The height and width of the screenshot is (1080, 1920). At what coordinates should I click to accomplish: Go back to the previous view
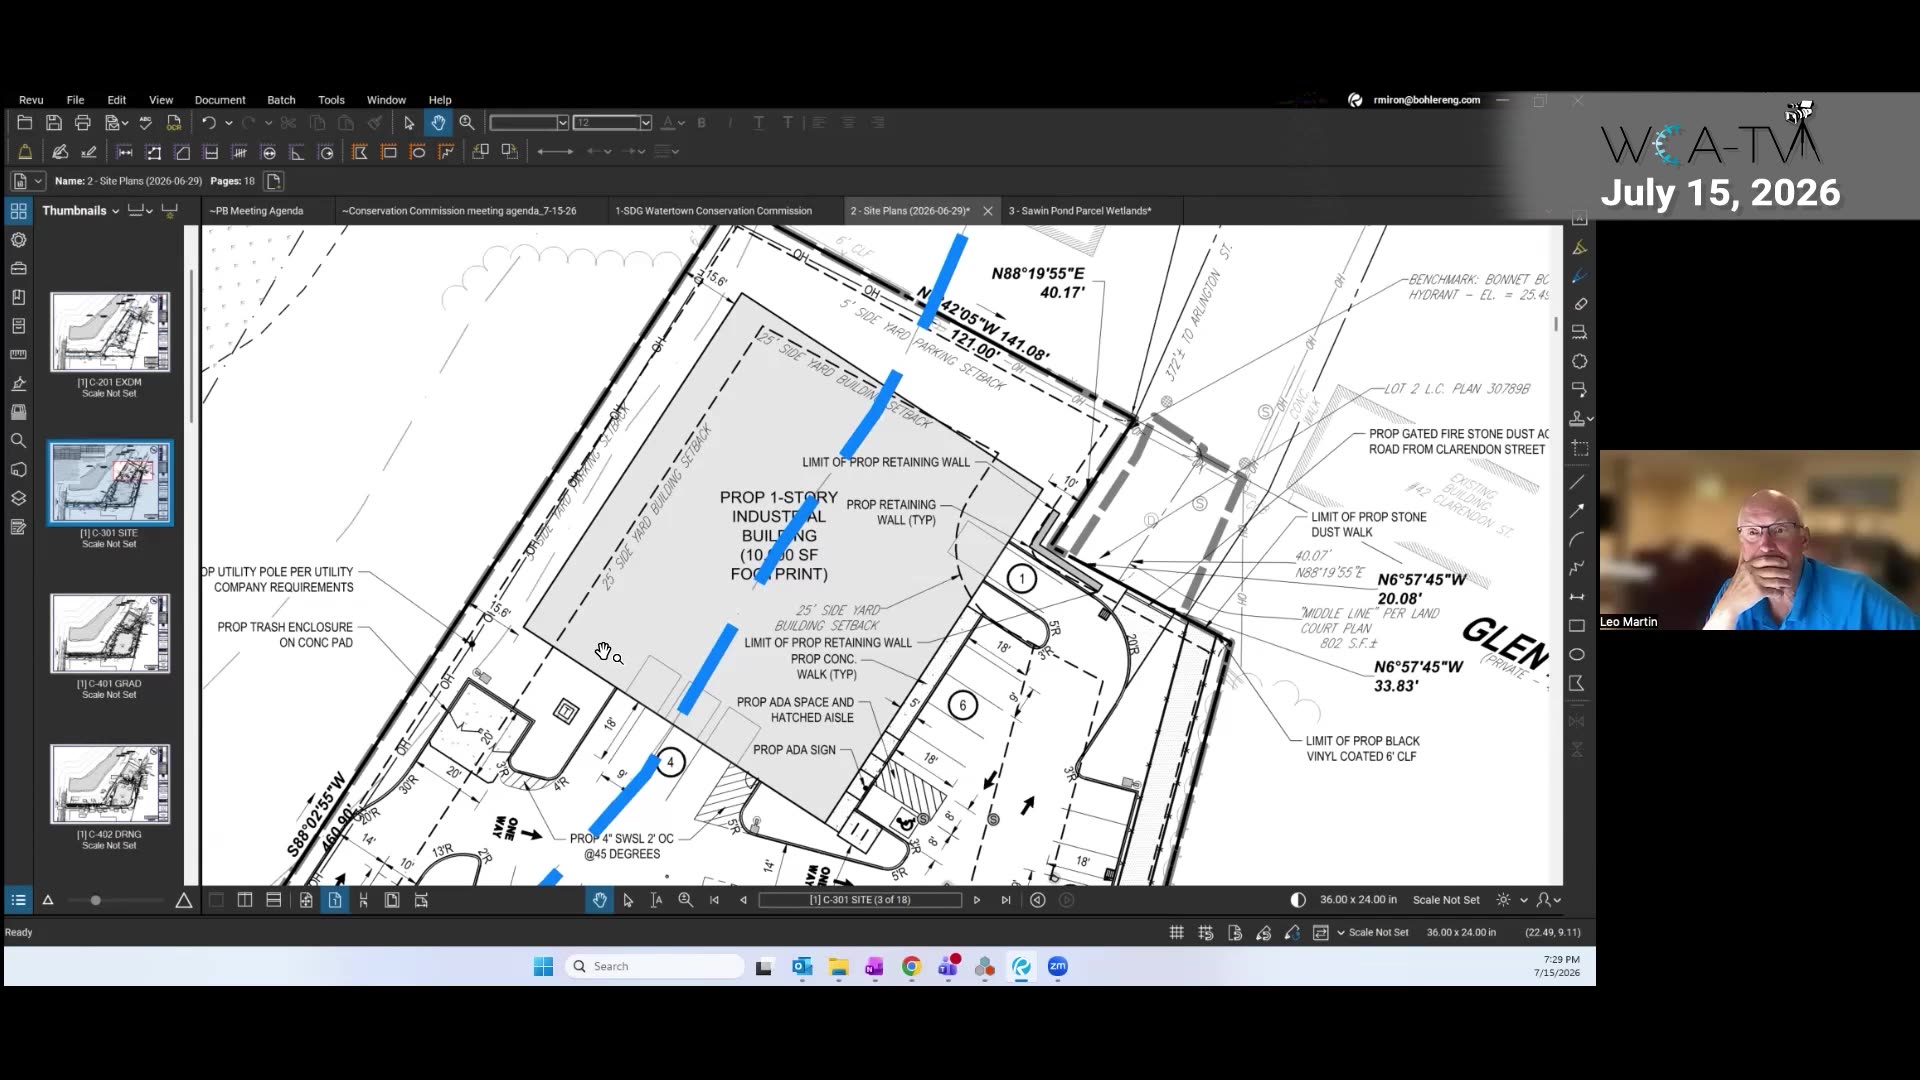1038,901
